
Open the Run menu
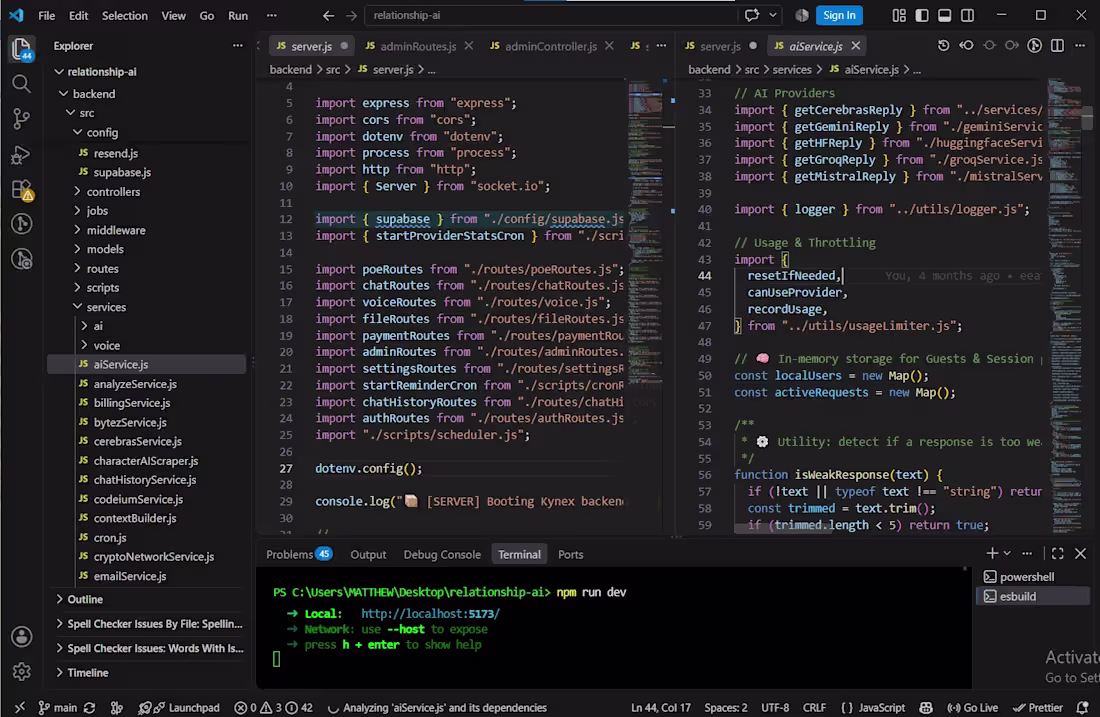click(238, 15)
